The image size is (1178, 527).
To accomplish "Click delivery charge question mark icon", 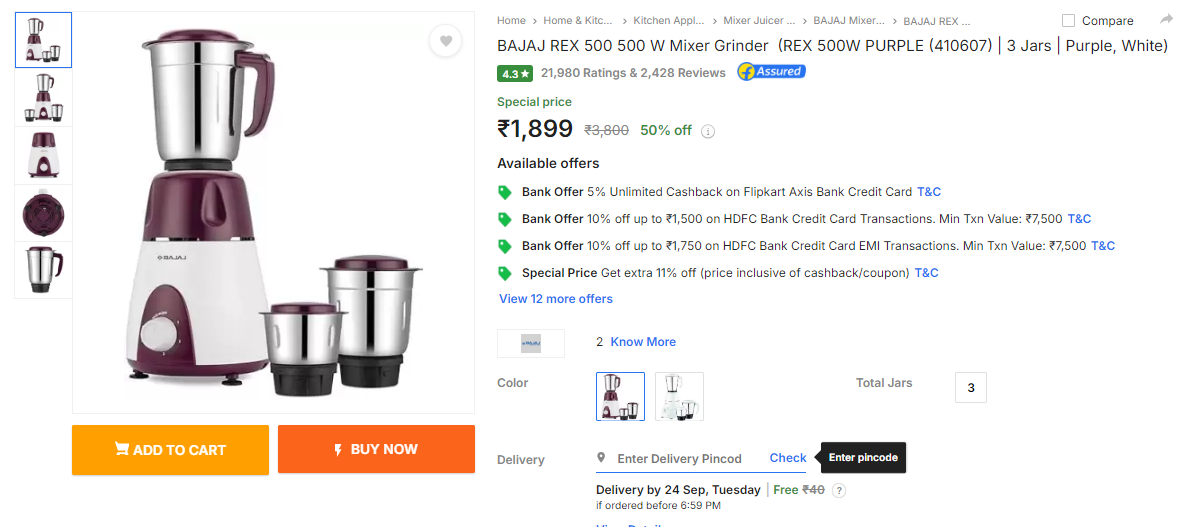I will [x=839, y=490].
